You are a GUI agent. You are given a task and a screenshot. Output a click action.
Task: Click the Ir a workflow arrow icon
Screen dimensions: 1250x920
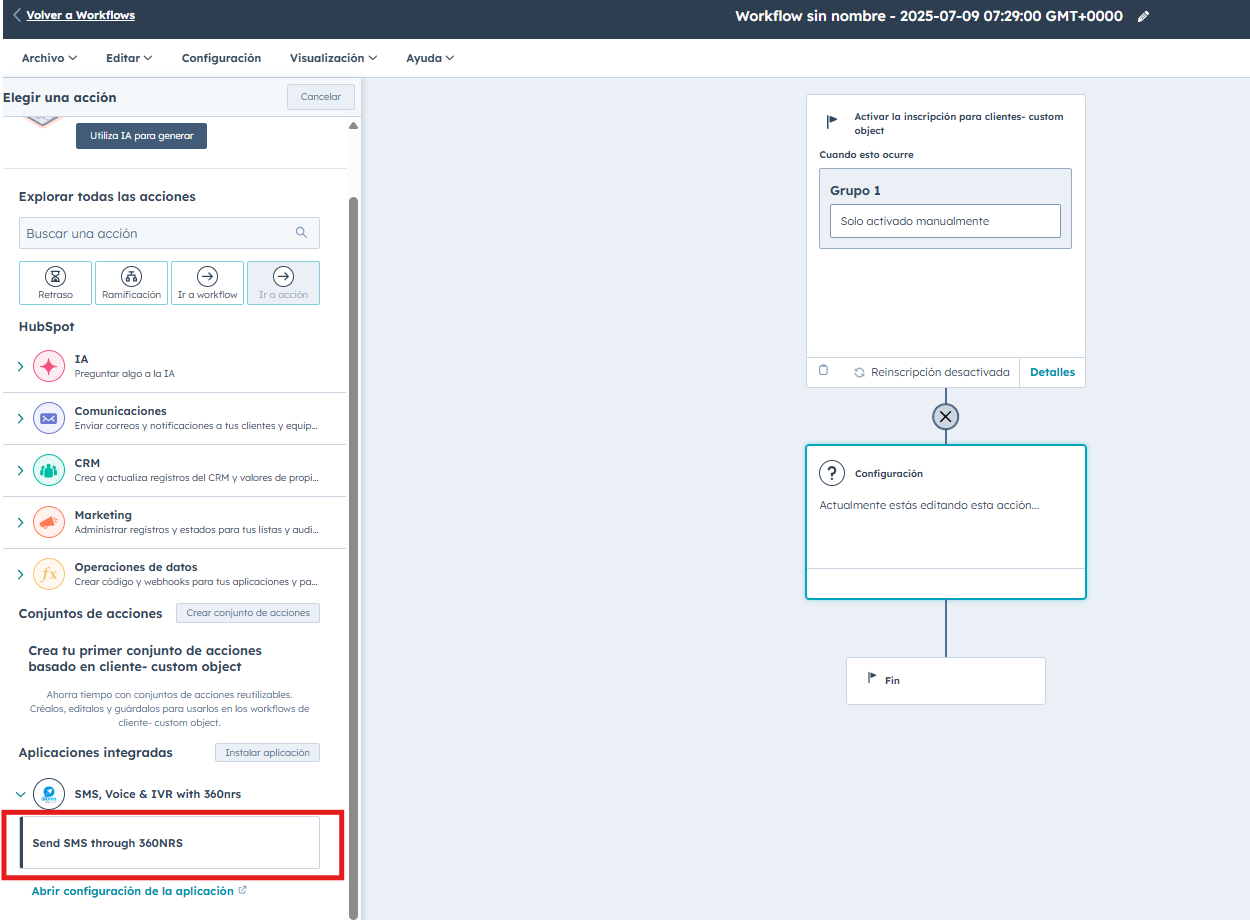[x=207, y=276]
